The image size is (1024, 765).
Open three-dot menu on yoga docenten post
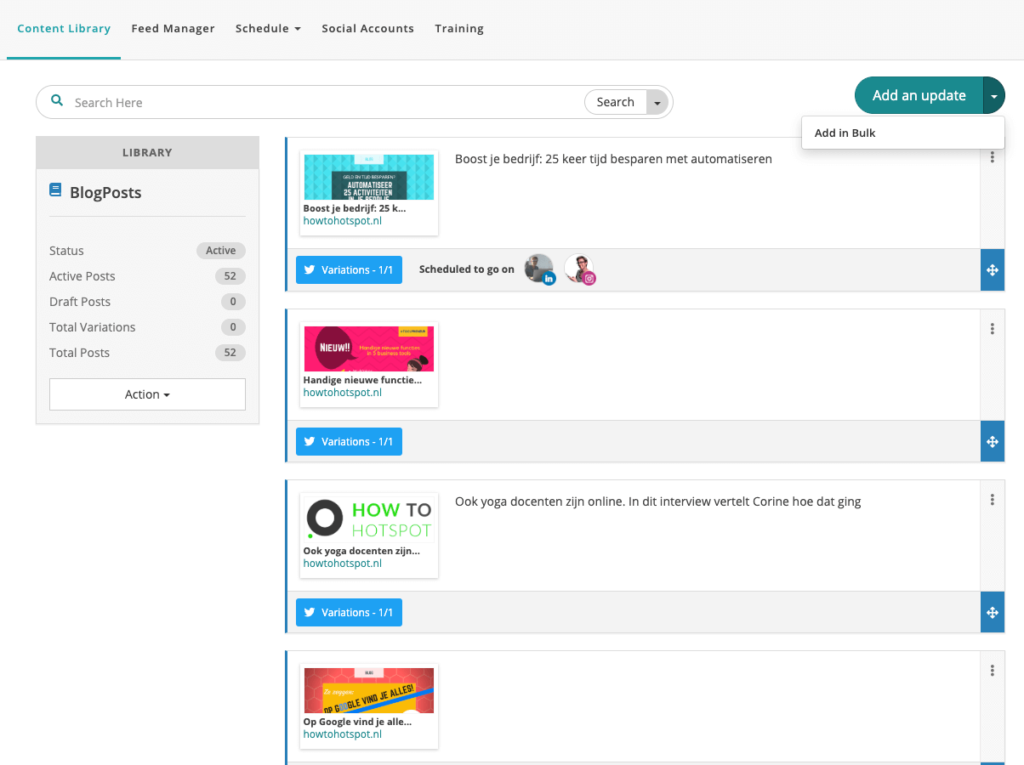(992, 500)
